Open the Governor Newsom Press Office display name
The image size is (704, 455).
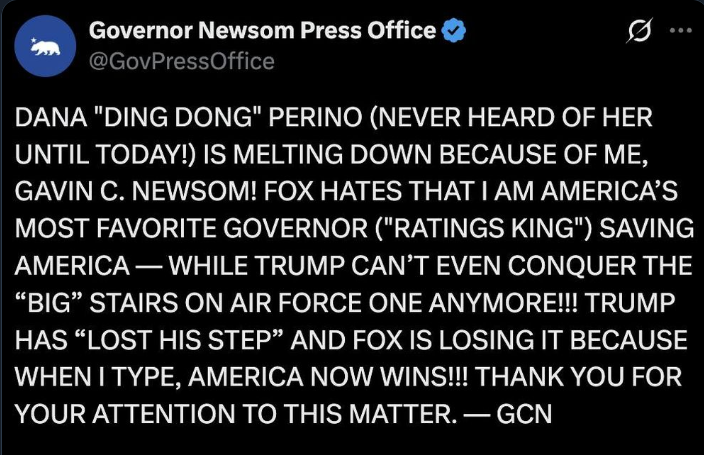click(262, 31)
